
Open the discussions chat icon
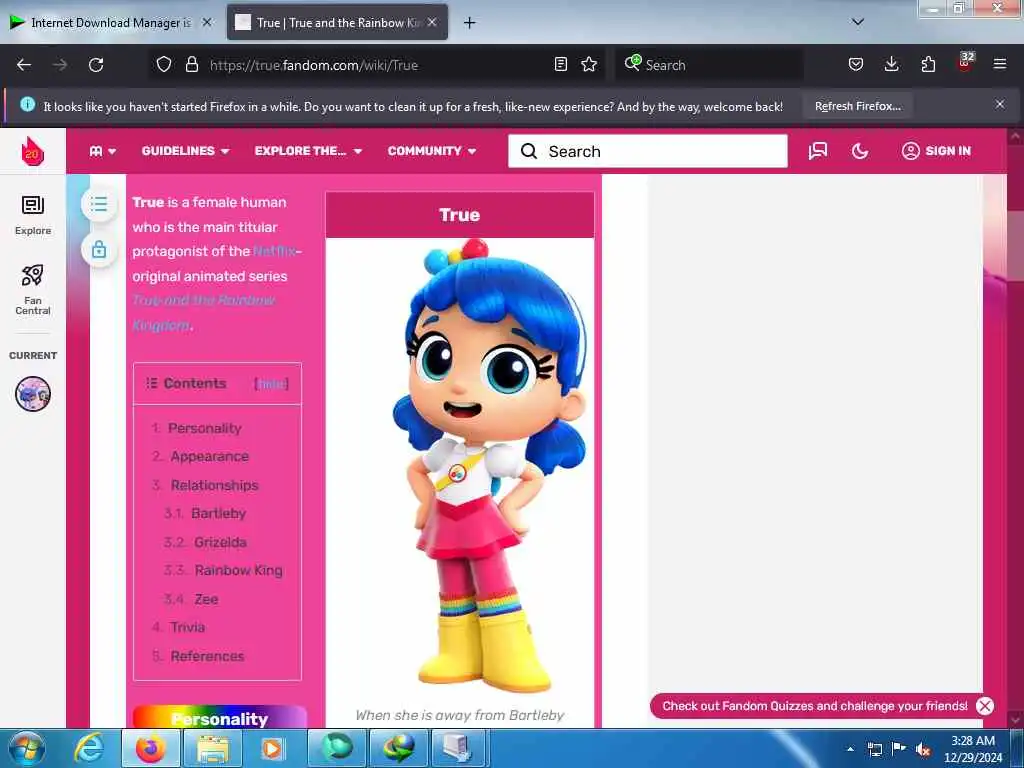click(818, 151)
